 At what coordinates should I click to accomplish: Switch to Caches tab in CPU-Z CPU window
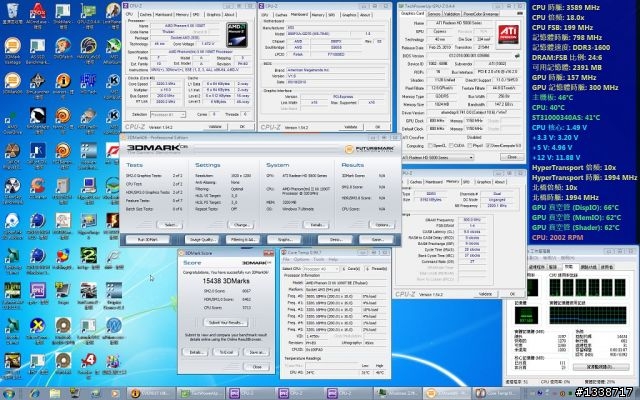(145, 14)
